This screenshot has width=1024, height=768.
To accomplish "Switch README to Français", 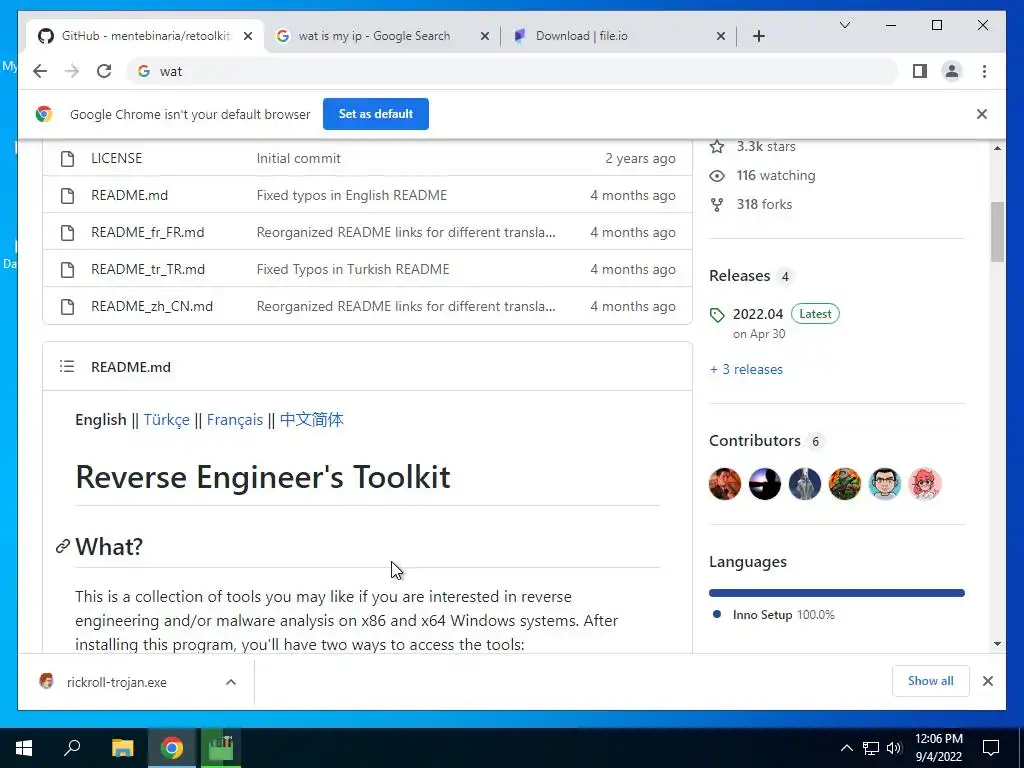I will pyautogui.click(x=234, y=419).
